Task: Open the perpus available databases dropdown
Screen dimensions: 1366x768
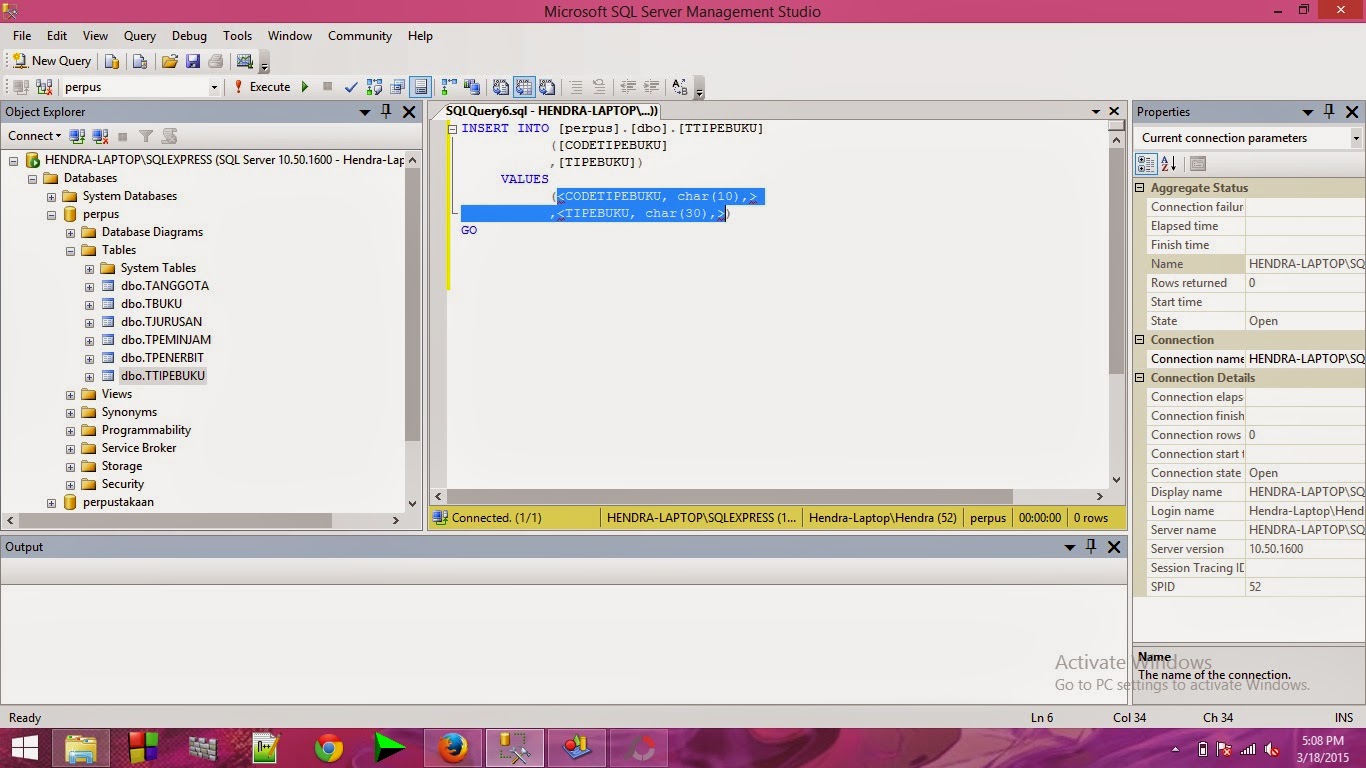Action: pyautogui.click(x=214, y=87)
